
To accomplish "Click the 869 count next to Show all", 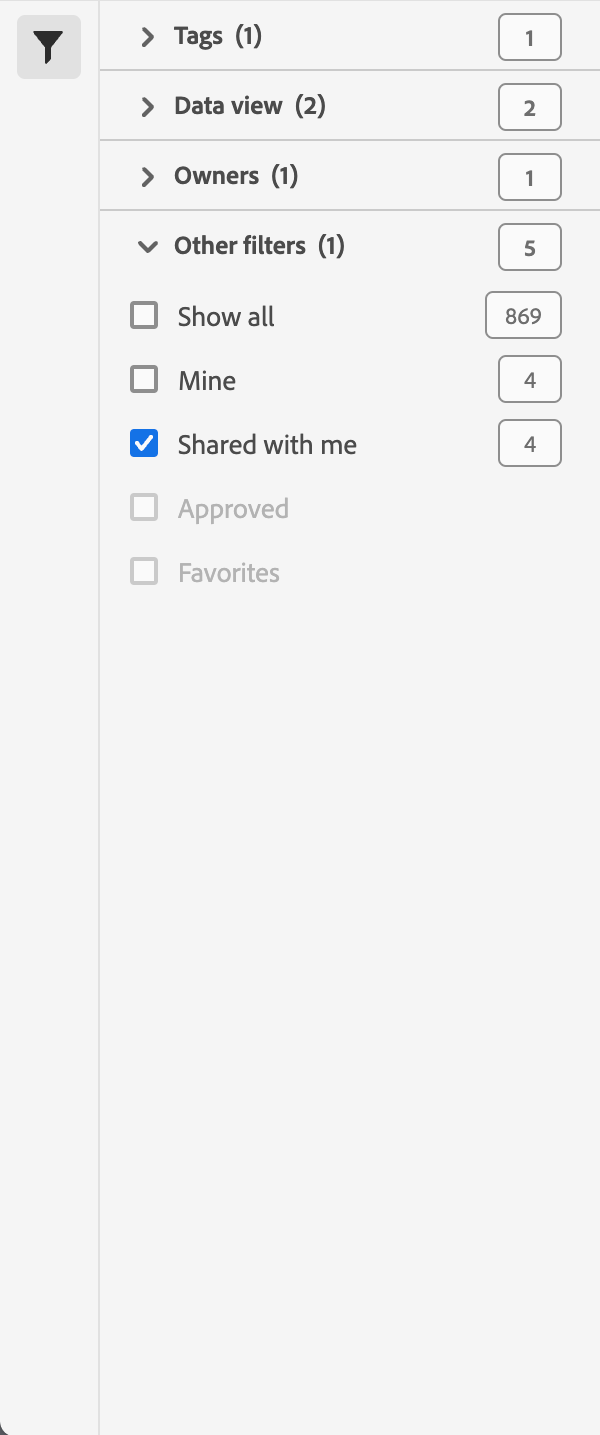I will [523, 316].
